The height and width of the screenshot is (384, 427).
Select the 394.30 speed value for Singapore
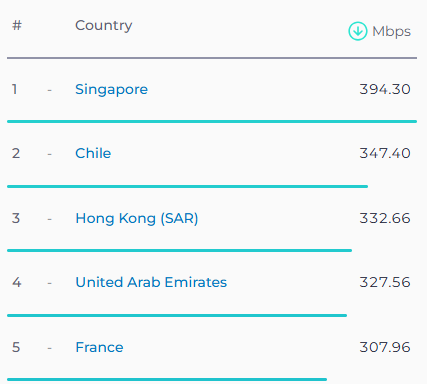[x=385, y=89]
